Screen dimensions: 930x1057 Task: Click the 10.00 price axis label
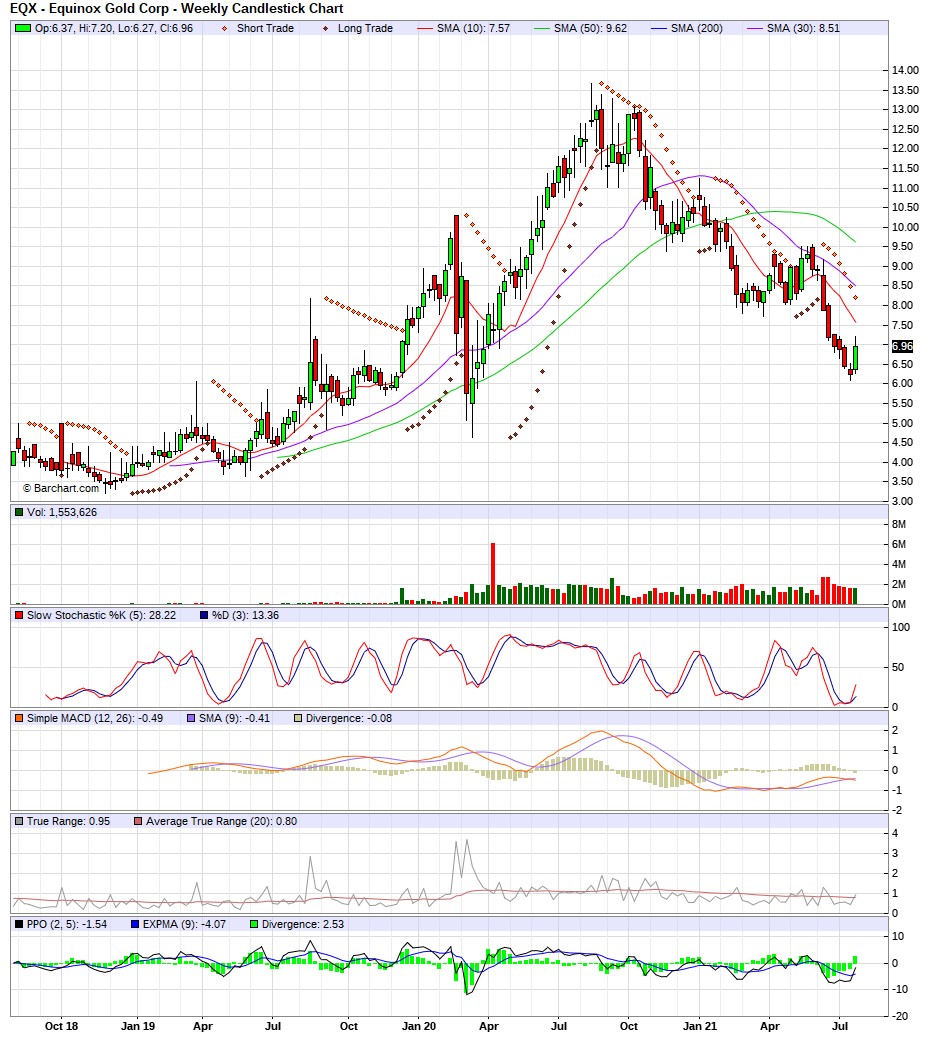(x=905, y=227)
